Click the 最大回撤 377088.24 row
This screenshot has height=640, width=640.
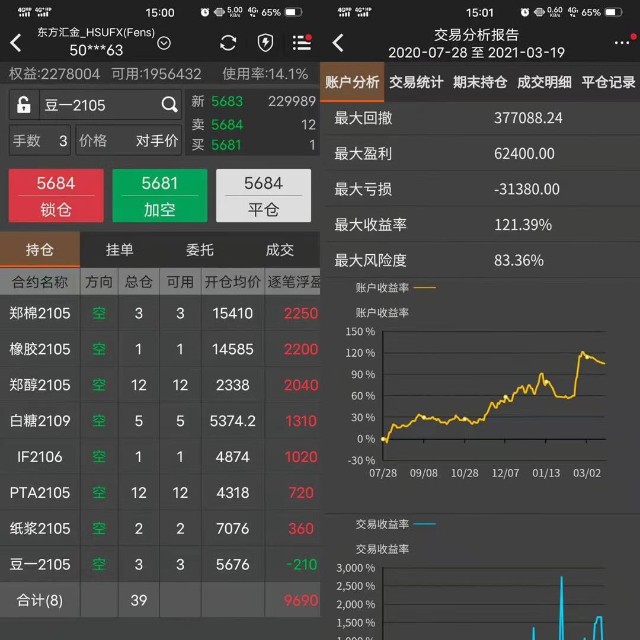click(x=480, y=118)
